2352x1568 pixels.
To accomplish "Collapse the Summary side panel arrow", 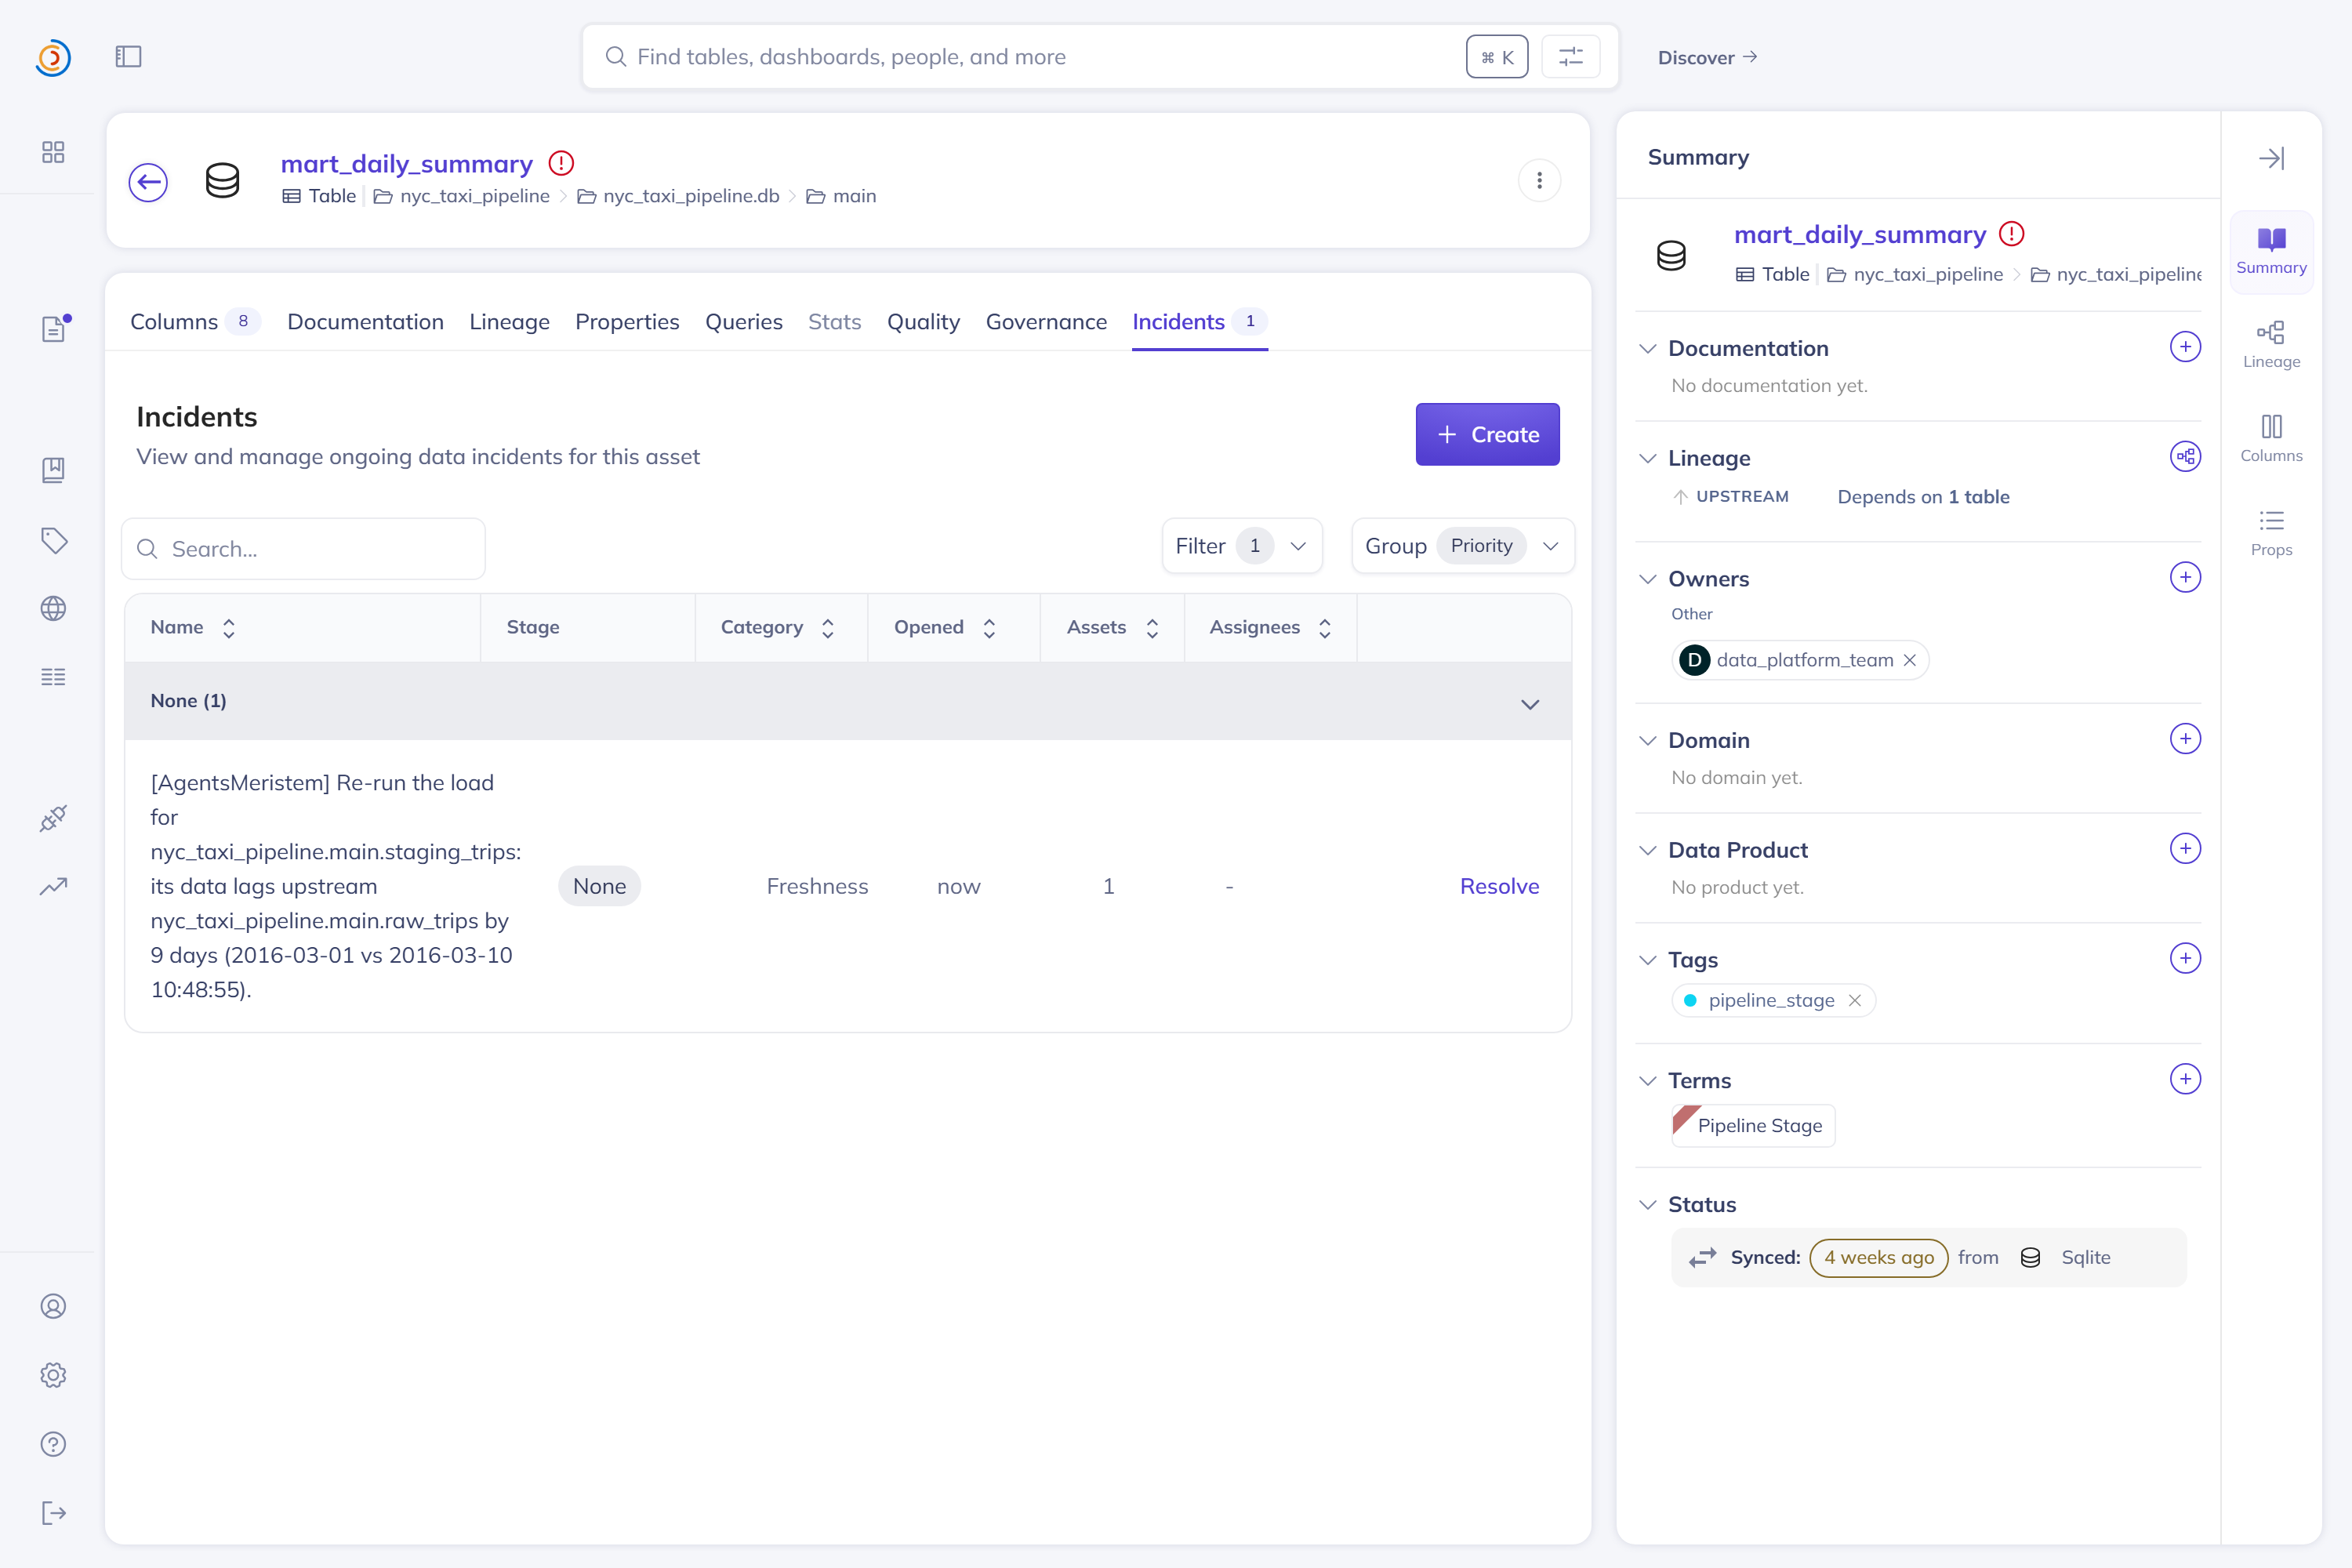I will [x=2271, y=158].
